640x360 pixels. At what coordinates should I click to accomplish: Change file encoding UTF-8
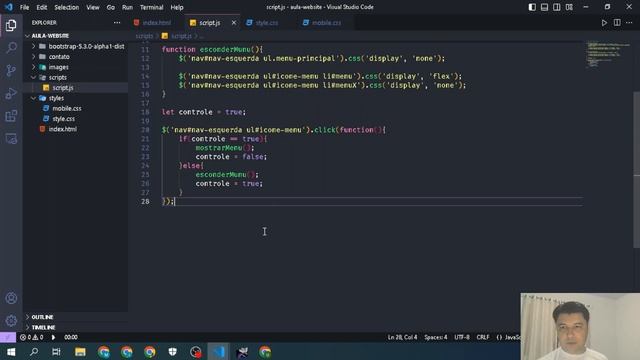(462, 337)
